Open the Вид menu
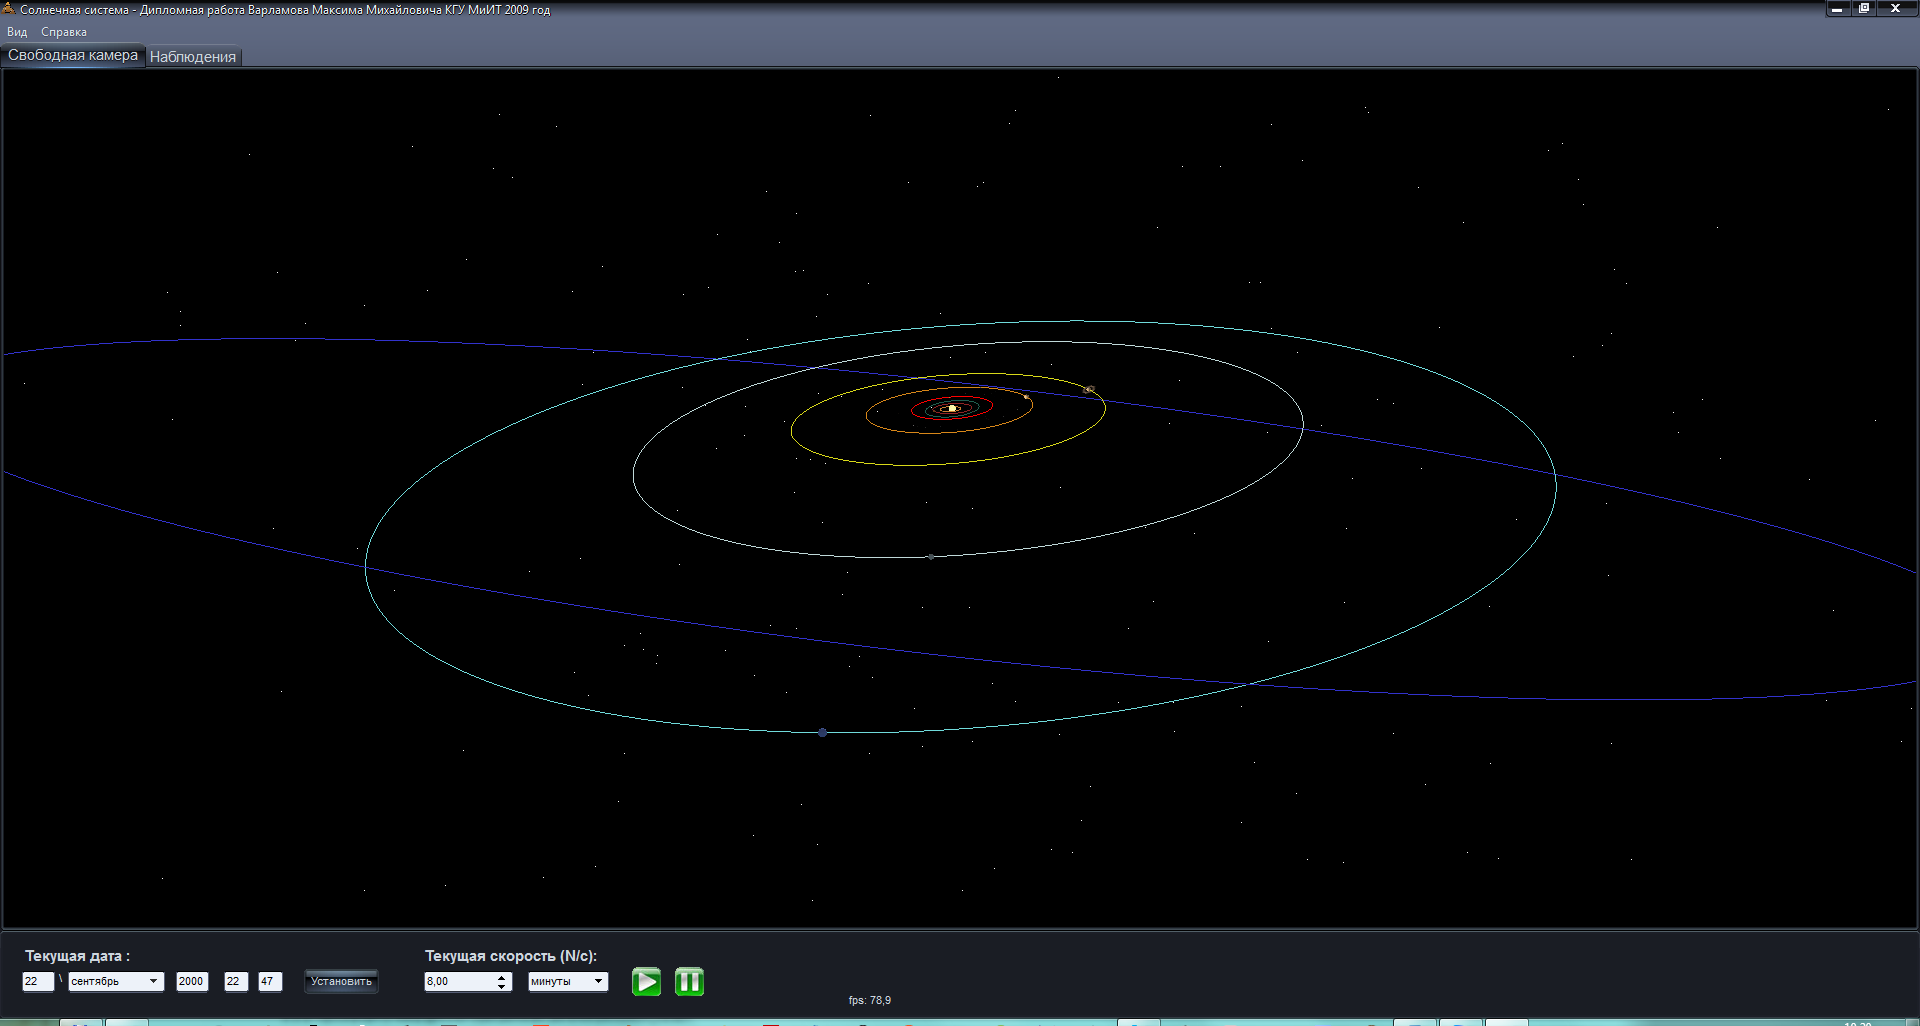Screen dimensions: 1920x1026 tap(17, 32)
